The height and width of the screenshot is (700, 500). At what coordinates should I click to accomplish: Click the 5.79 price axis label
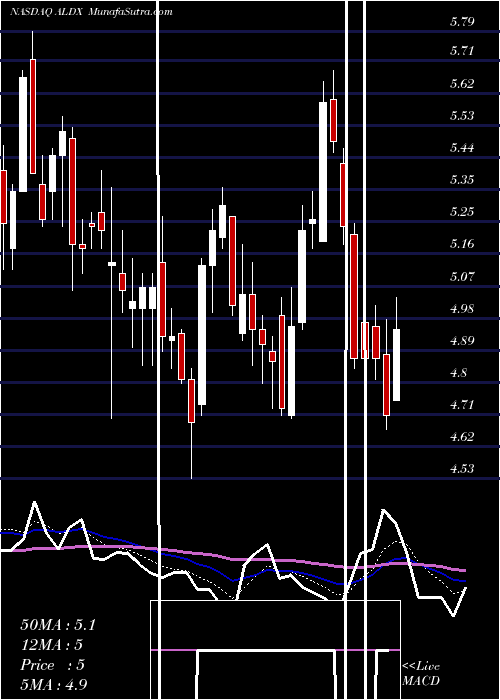[462, 21]
